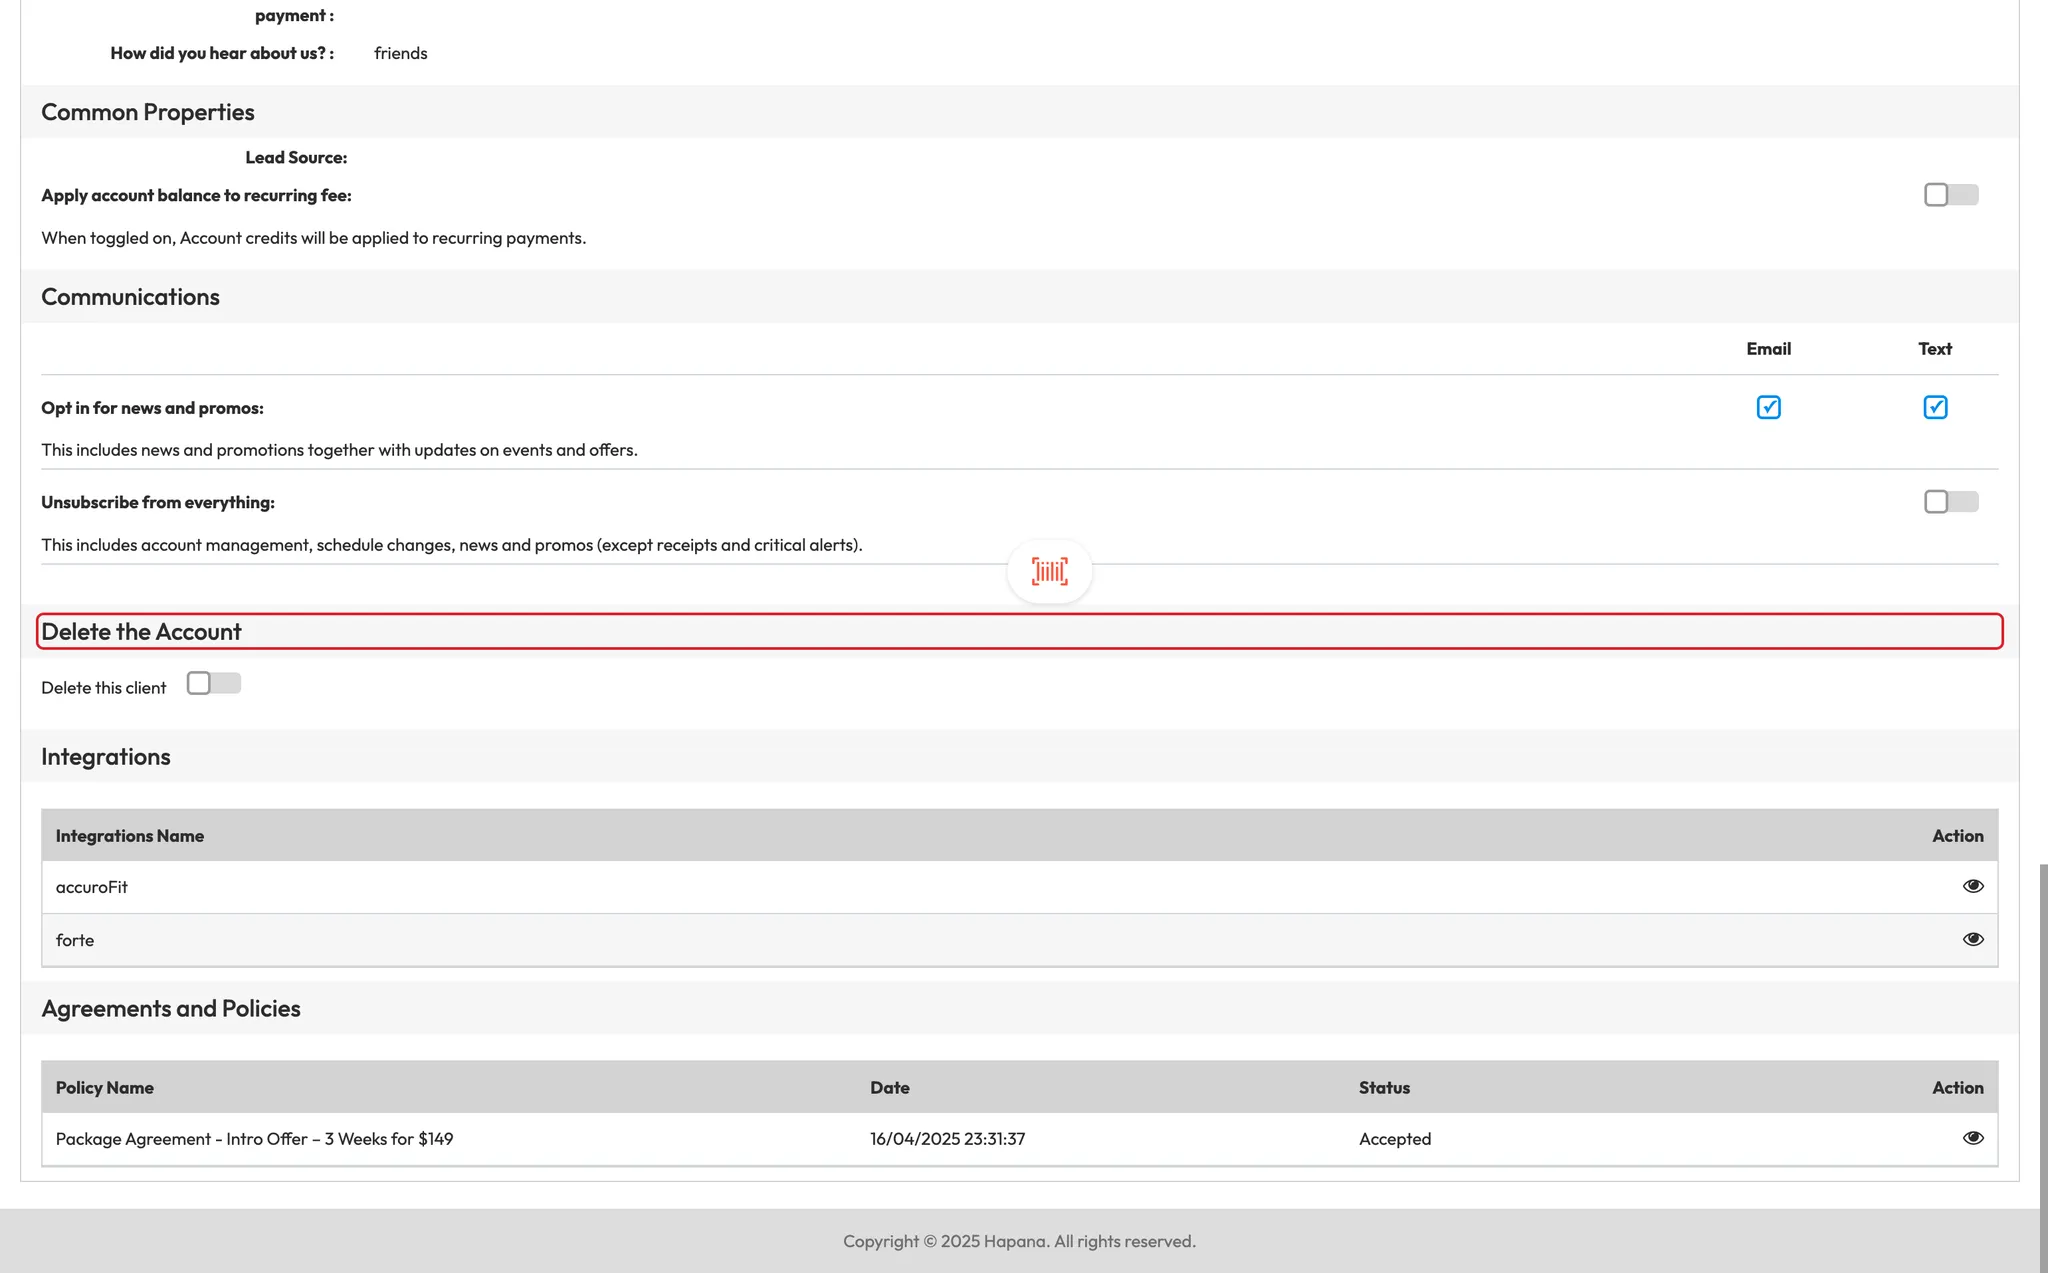The image size is (2048, 1273).
Task: Click the Policy Name column header
Action: (105, 1088)
